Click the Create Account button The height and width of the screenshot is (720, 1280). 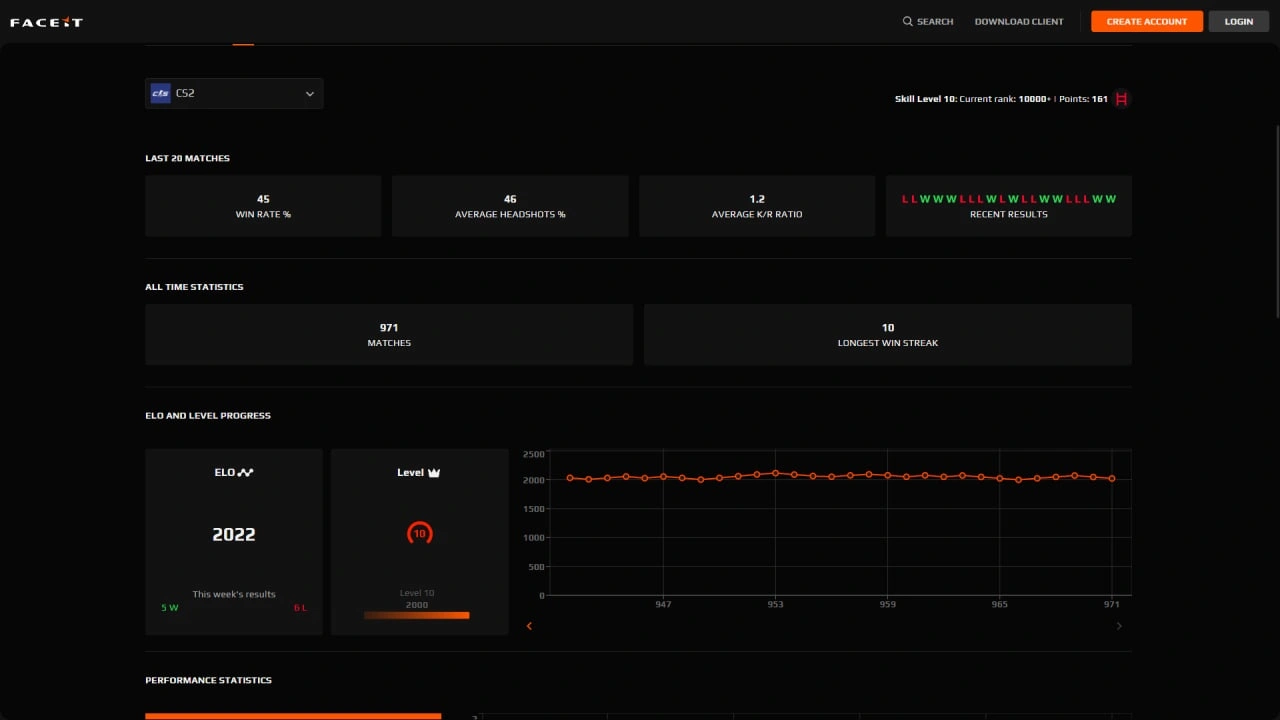[x=1146, y=21]
